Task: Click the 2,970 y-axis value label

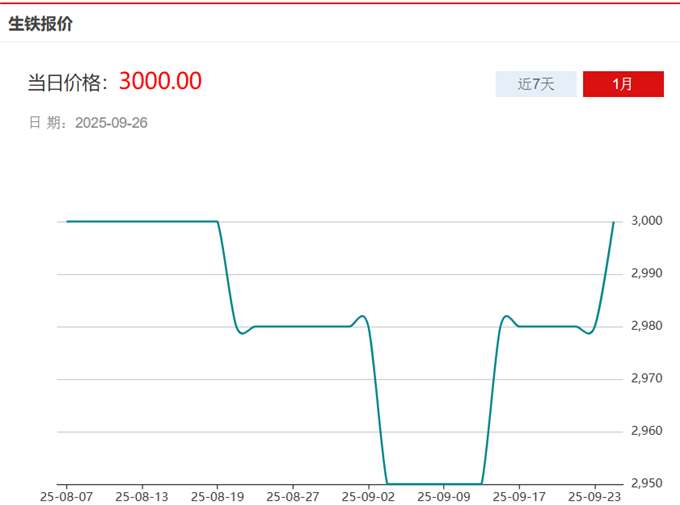Action: coord(647,378)
